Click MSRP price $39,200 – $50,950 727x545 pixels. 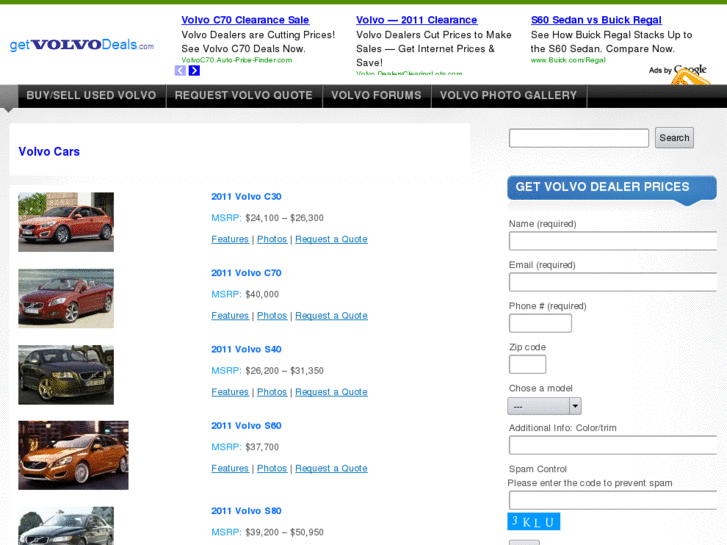(284, 532)
